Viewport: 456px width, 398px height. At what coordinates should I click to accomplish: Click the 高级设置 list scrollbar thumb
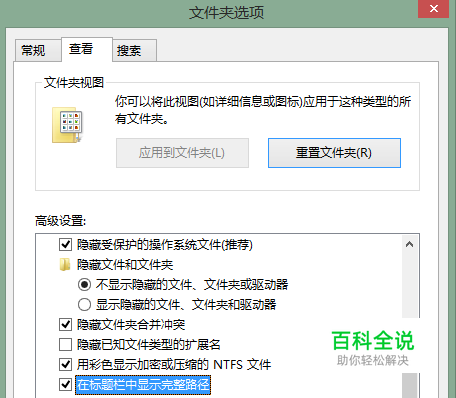point(410,385)
